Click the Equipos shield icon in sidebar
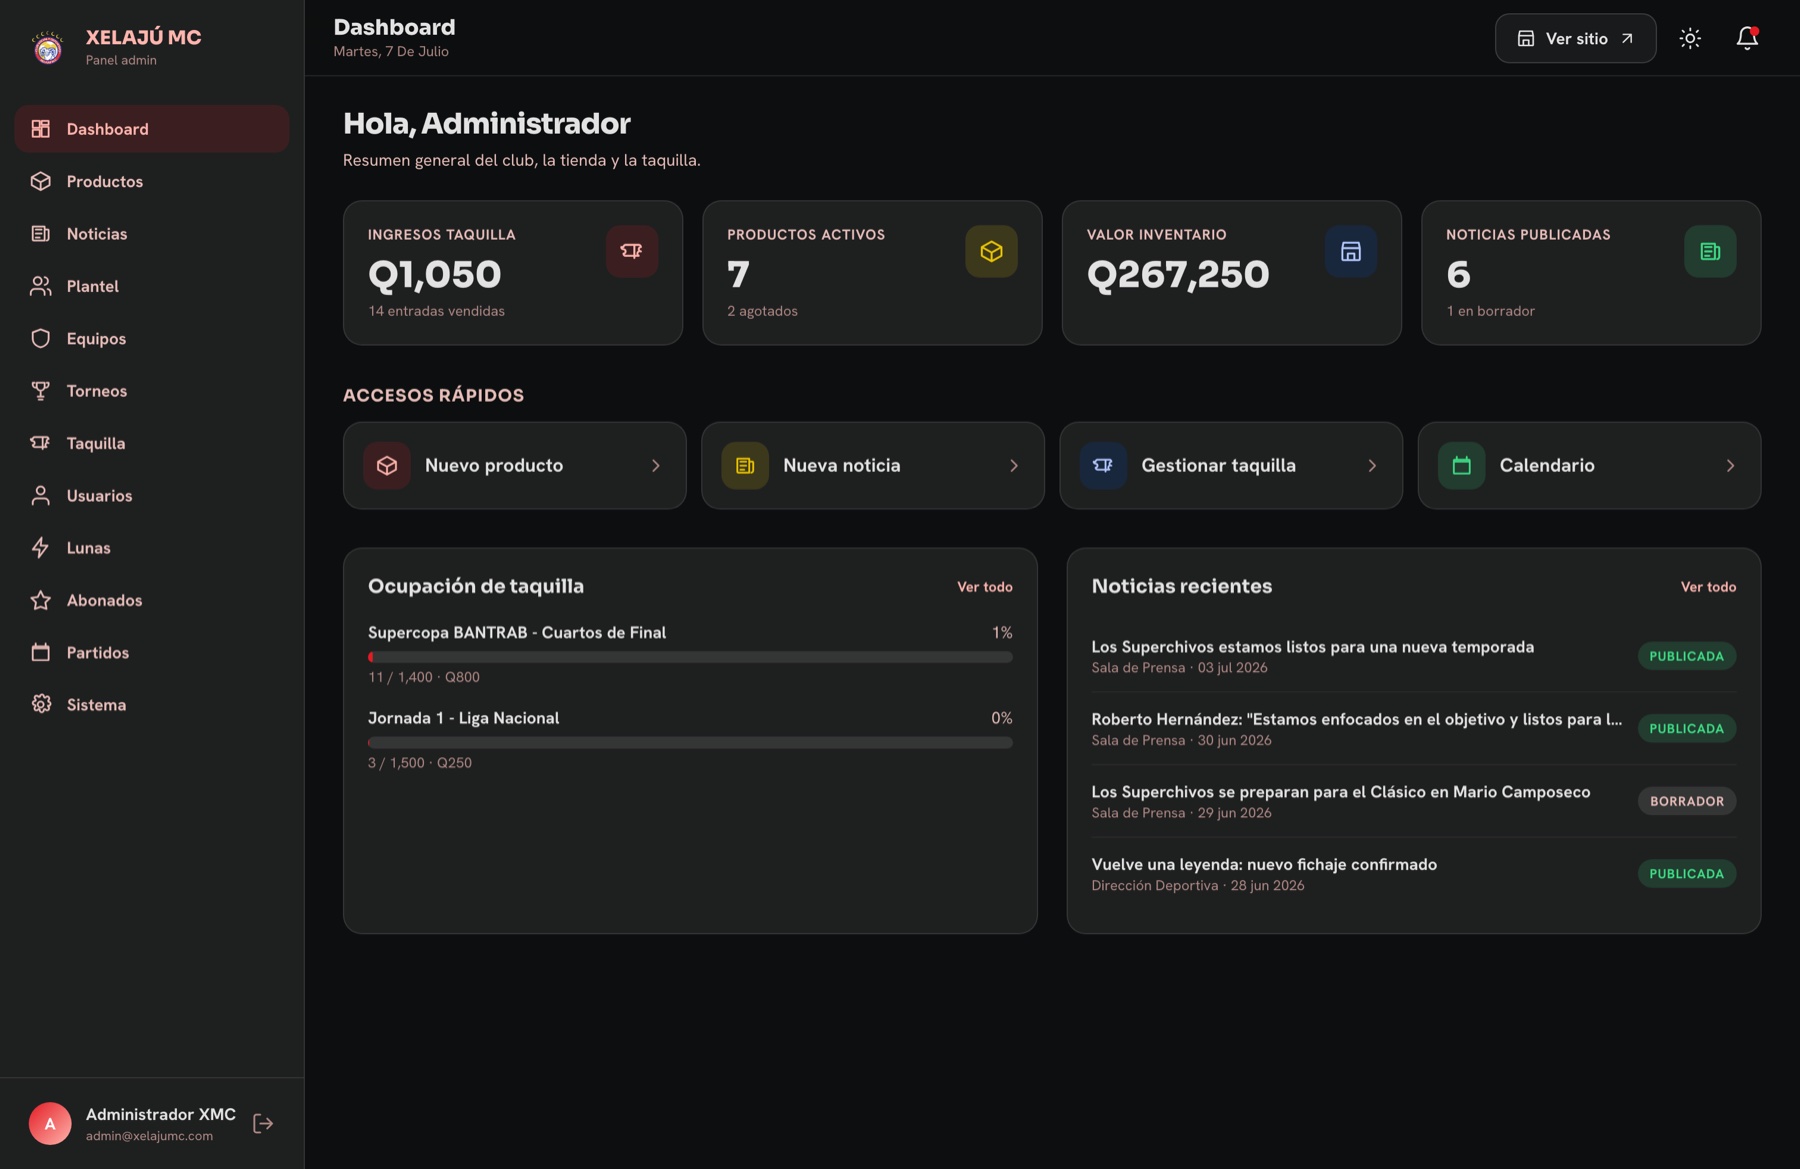Viewport: 1800px width, 1169px height. [x=41, y=338]
